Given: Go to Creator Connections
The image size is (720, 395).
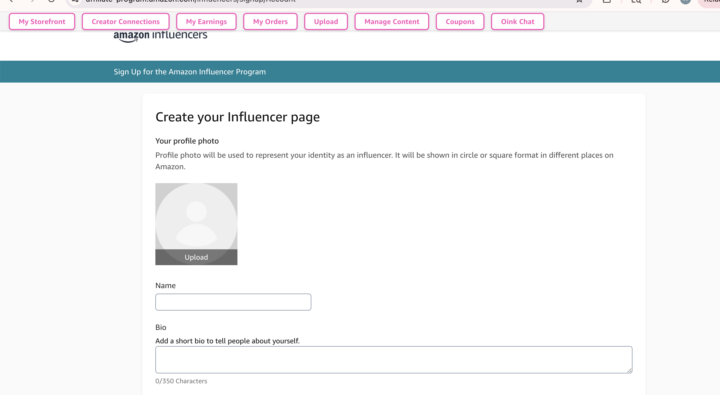Looking at the screenshot, I should [x=125, y=22].
